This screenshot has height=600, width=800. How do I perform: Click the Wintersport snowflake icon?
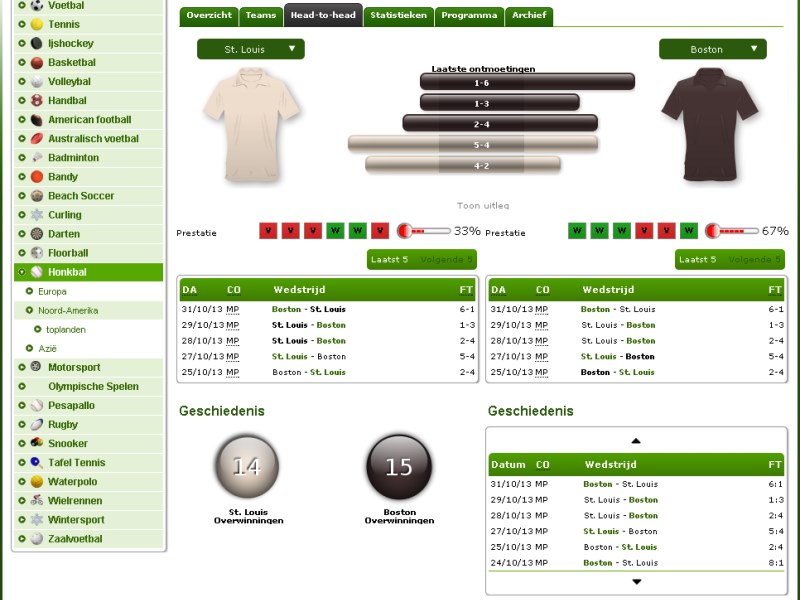[x=37, y=520]
